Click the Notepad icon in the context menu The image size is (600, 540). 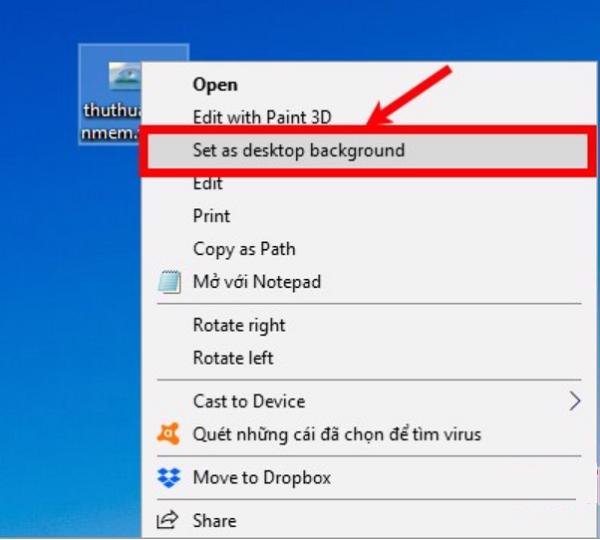pyautogui.click(x=169, y=282)
